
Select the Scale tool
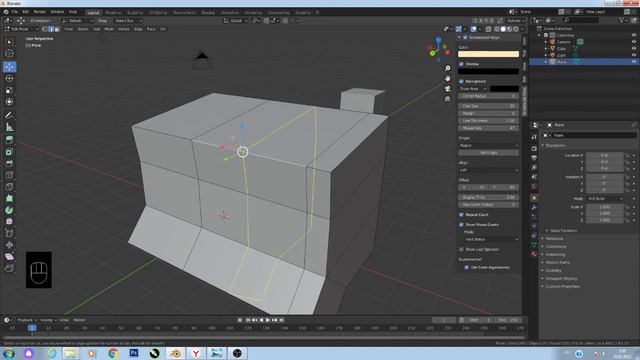click(9, 90)
